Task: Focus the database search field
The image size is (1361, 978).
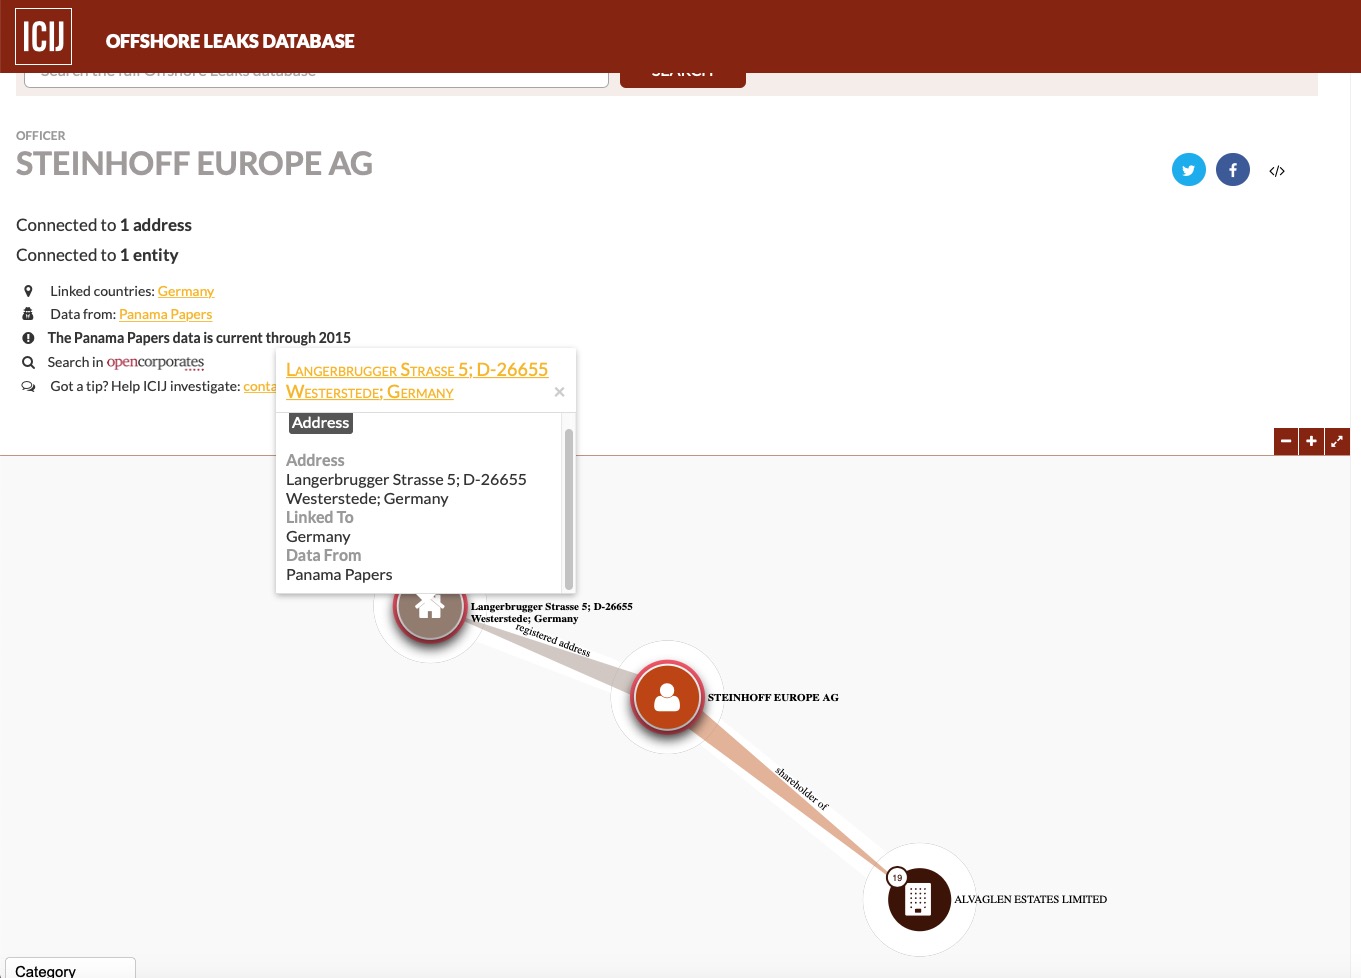Action: pos(316,79)
